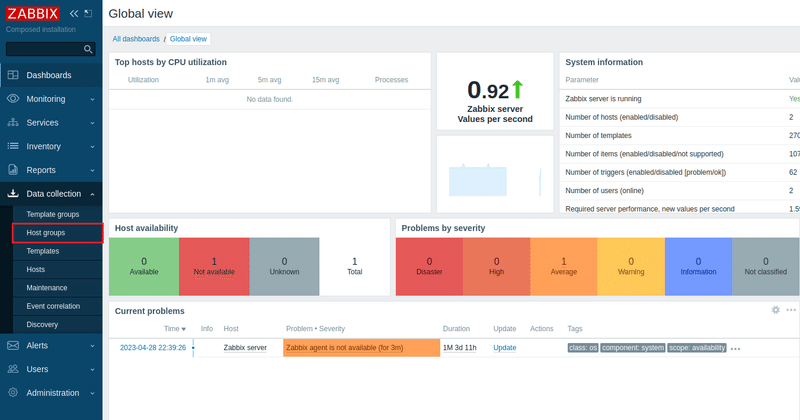Click the Alerts envelope icon
Screen dimensions: 800x420
coord(13,345)
